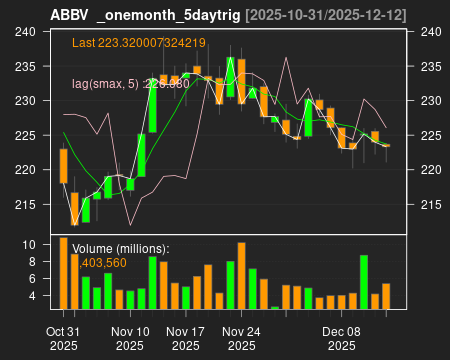This screenshot has width=450, height=360.
Task: Click the 215 label on left price axis
Action: [x=25, y=204]
